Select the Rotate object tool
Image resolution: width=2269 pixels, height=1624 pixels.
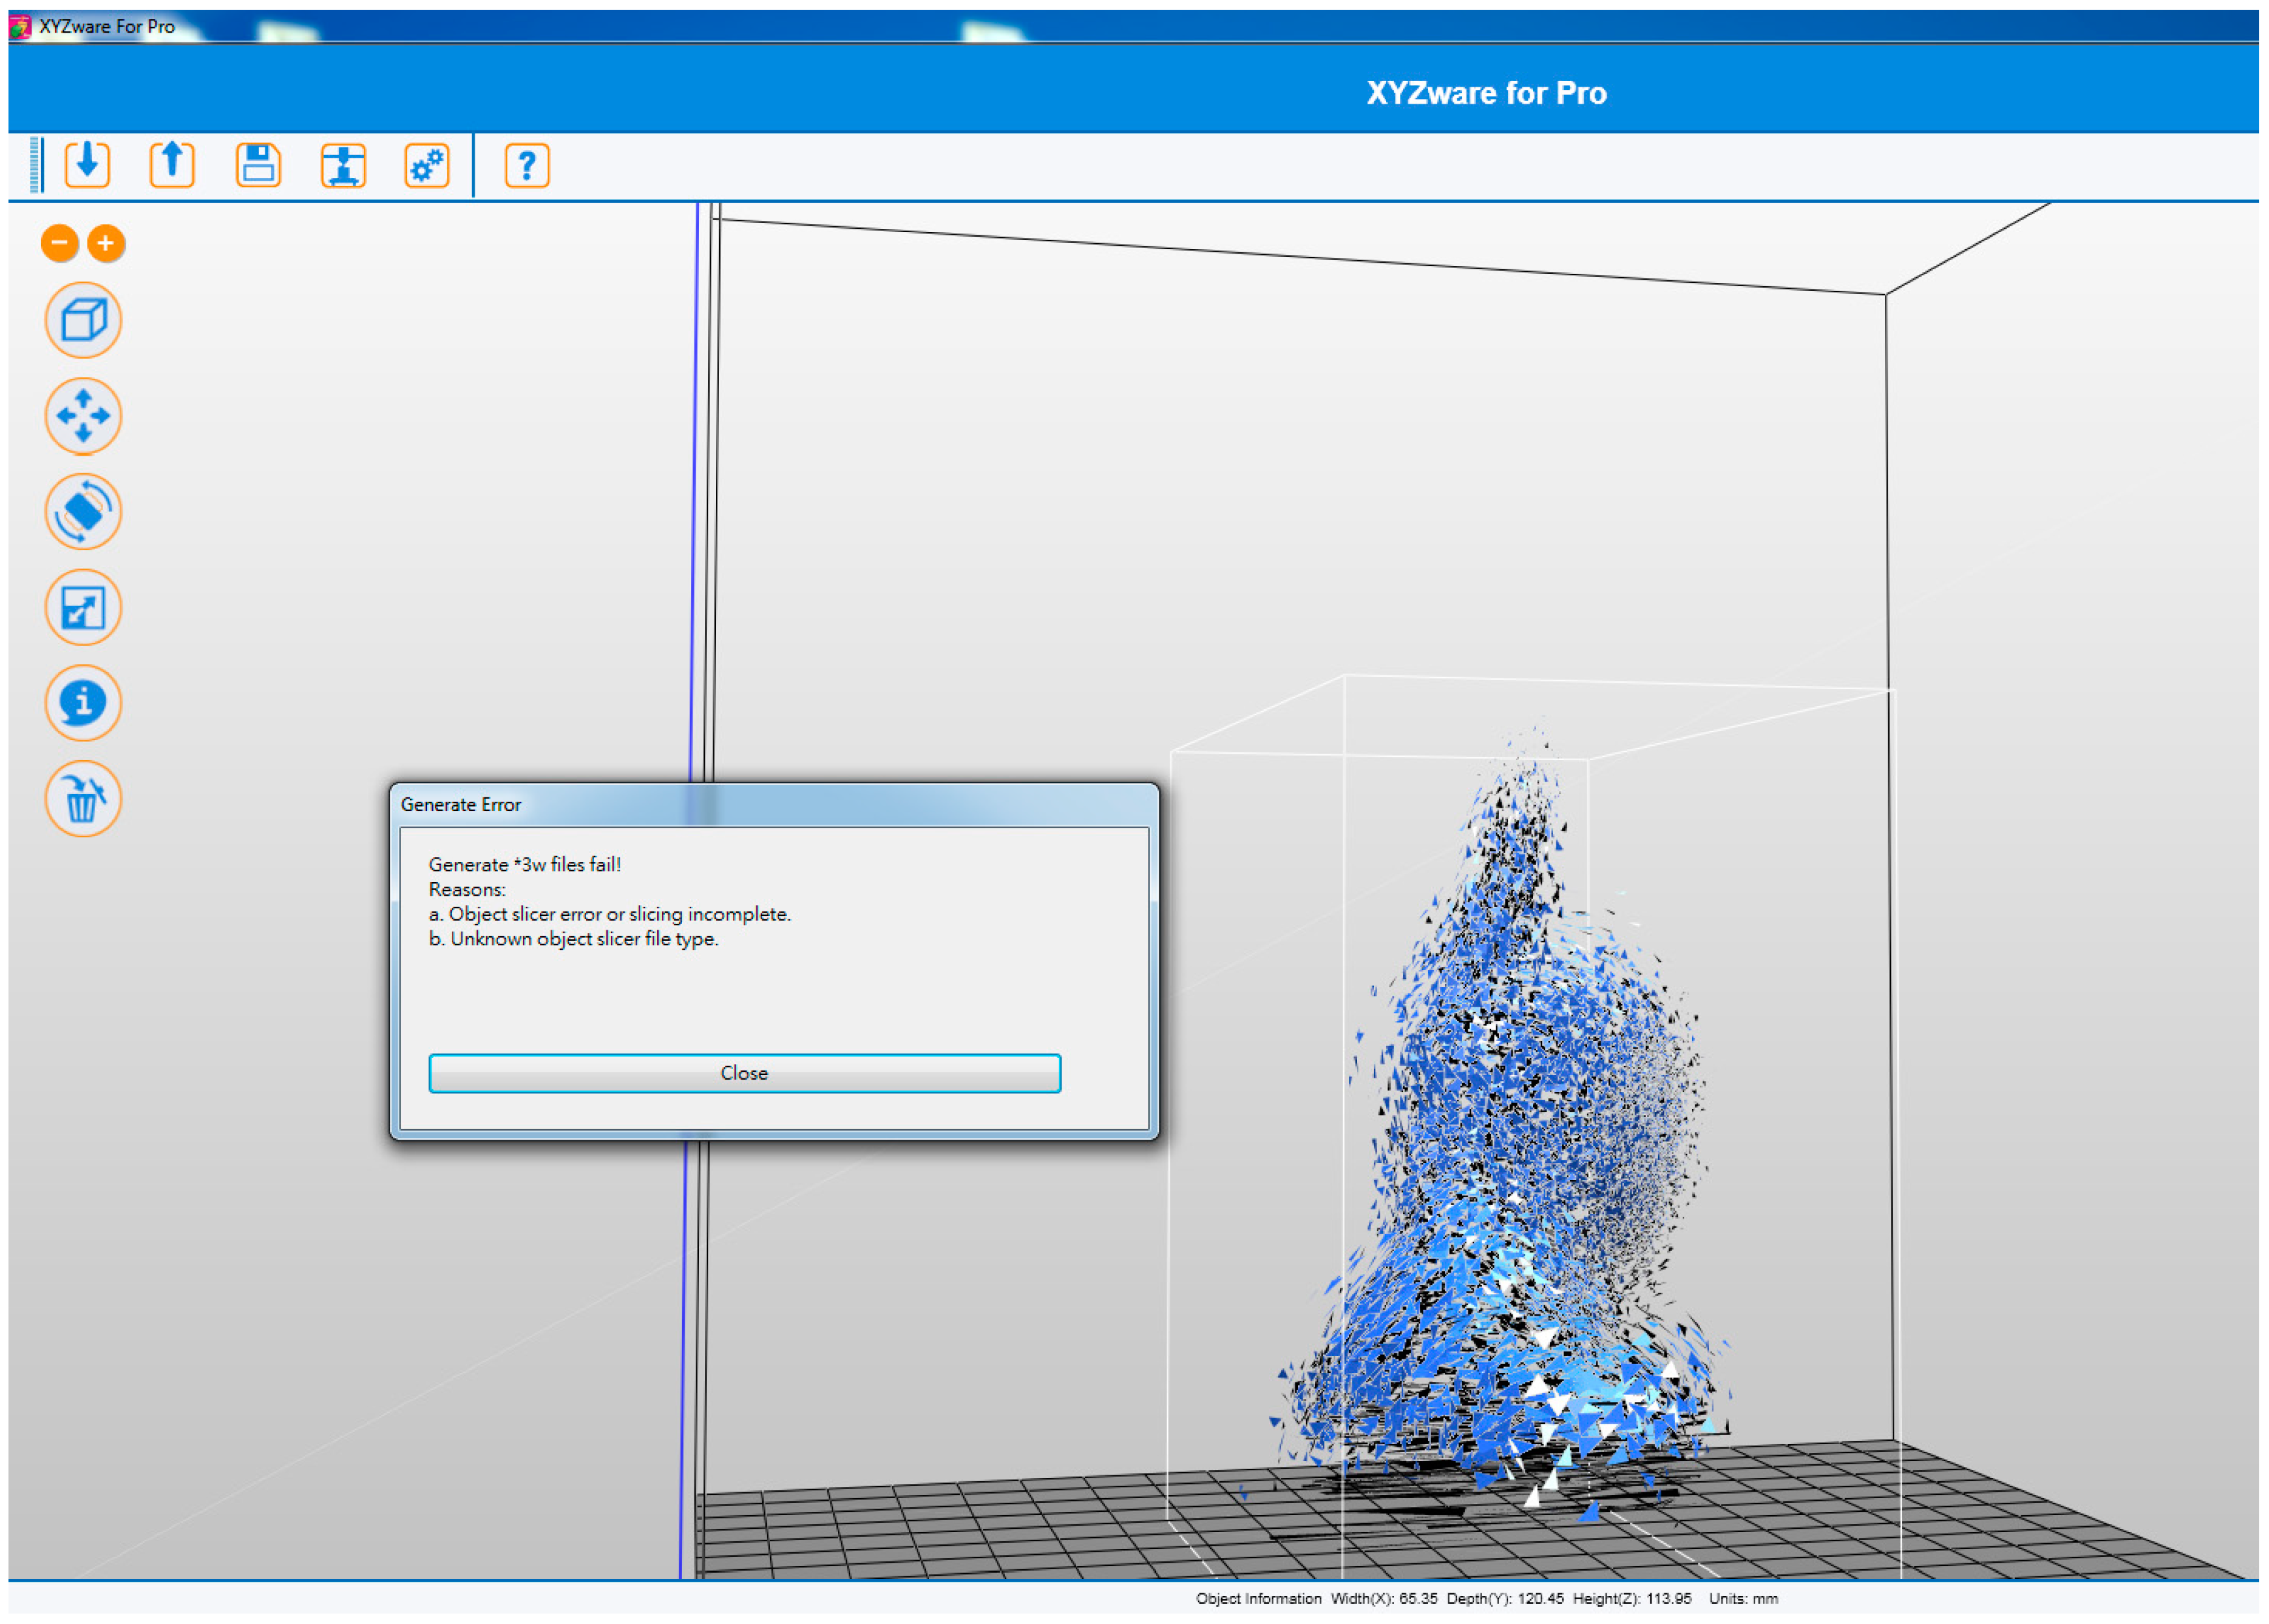pos(83,511)
